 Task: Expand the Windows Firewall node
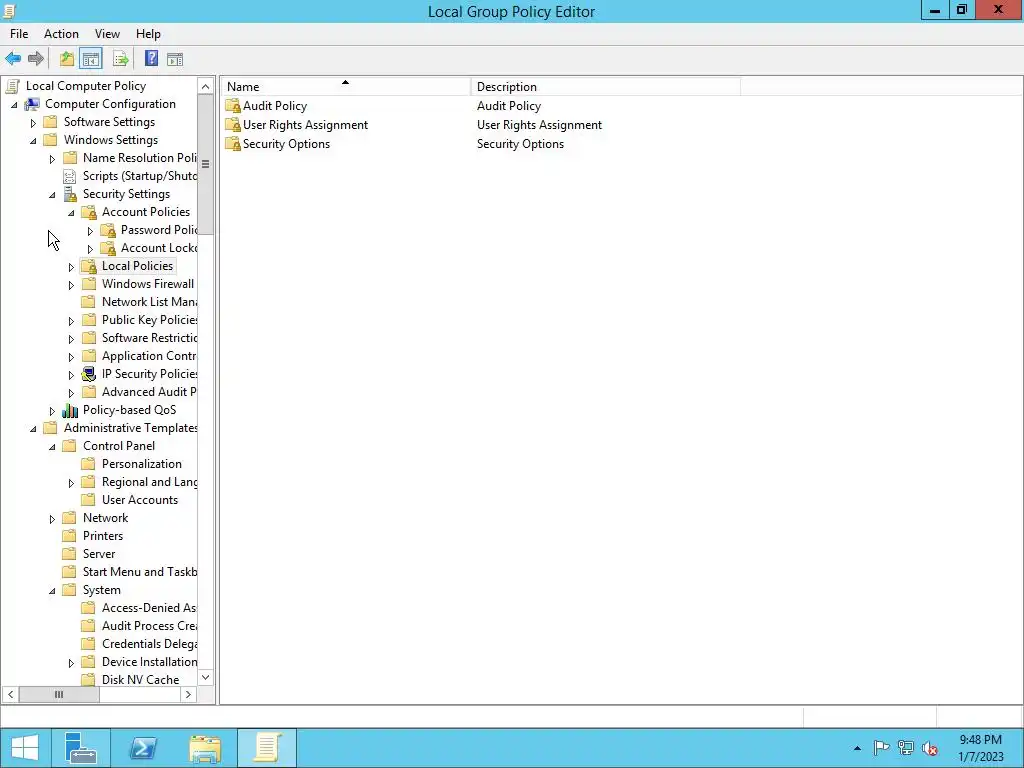[71, 285]
